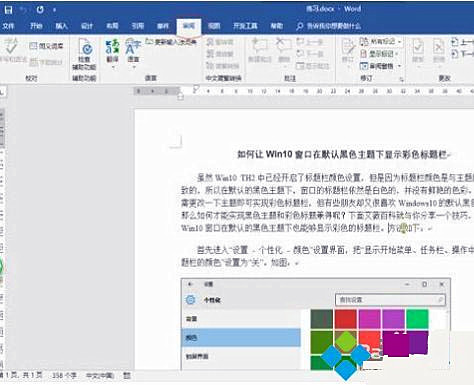Open the 文件 (File) tab
The image size is (474, 385).
click(8, 26)
